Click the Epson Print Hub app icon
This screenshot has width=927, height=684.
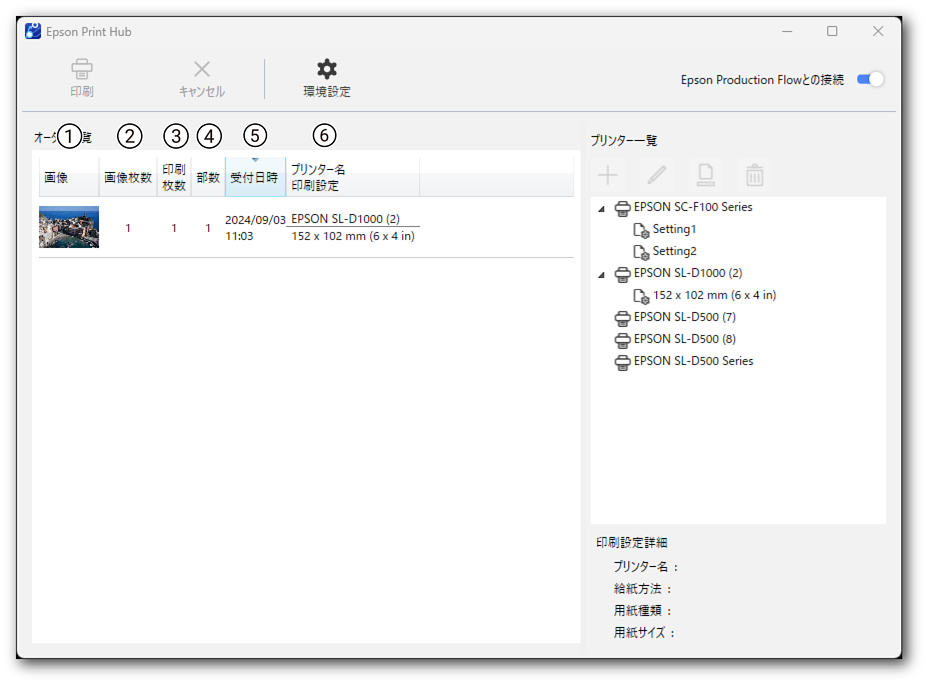tap(33, 31)
